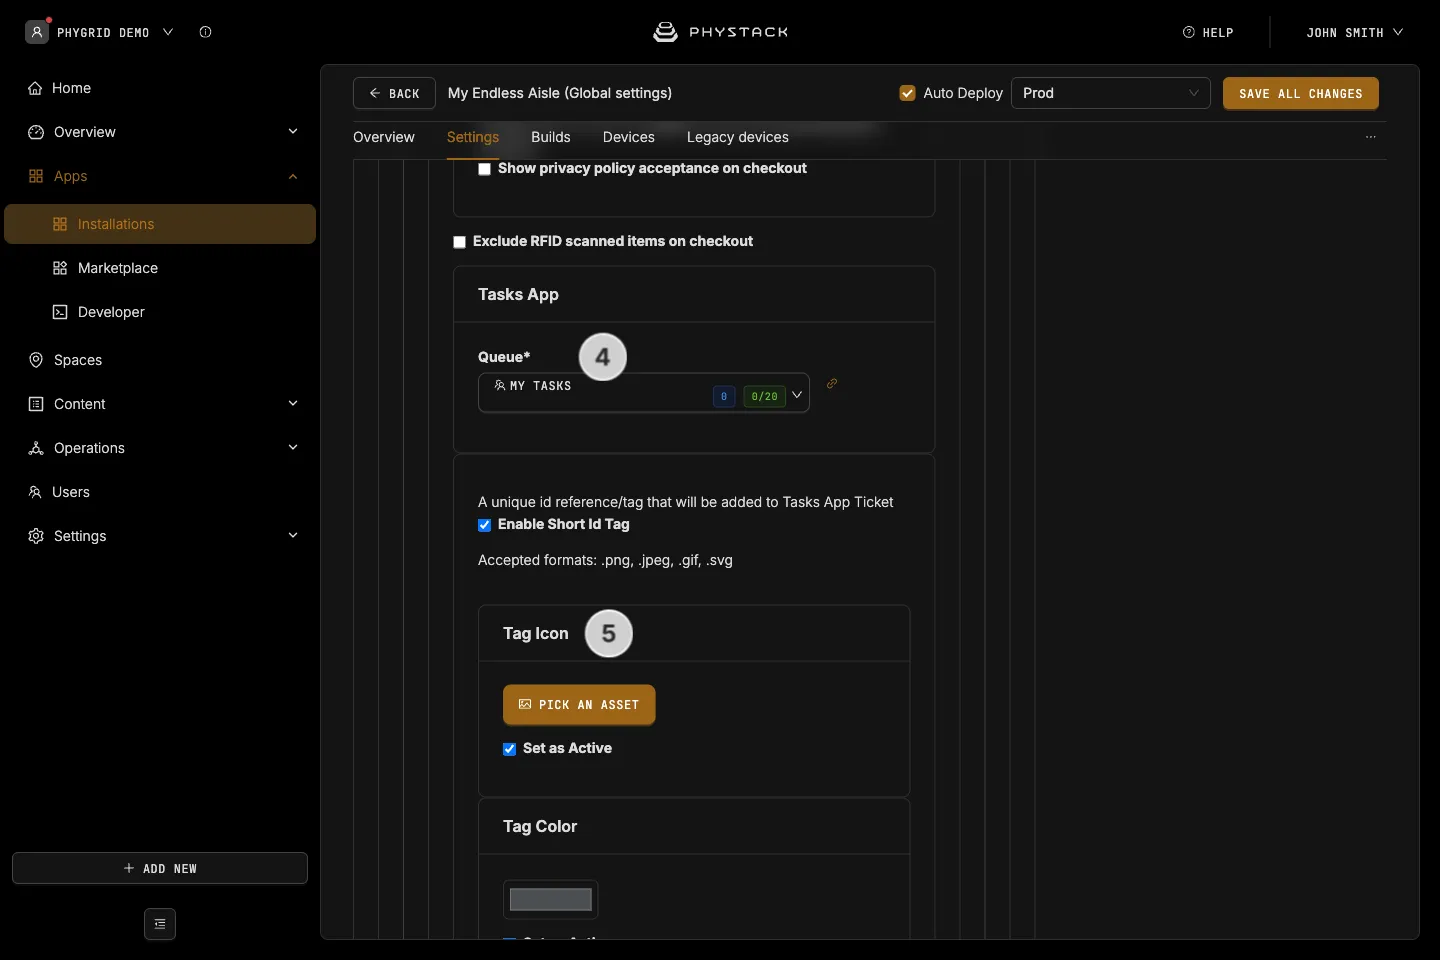Click the link icon beside Queue field

[832, 383]
